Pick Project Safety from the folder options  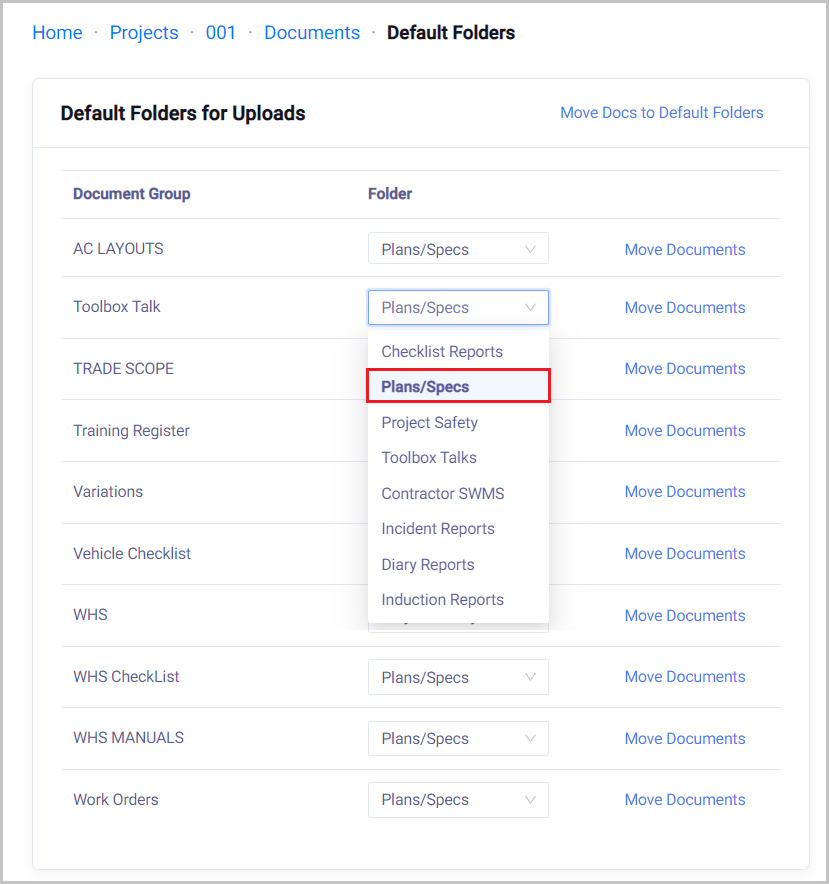430,423
